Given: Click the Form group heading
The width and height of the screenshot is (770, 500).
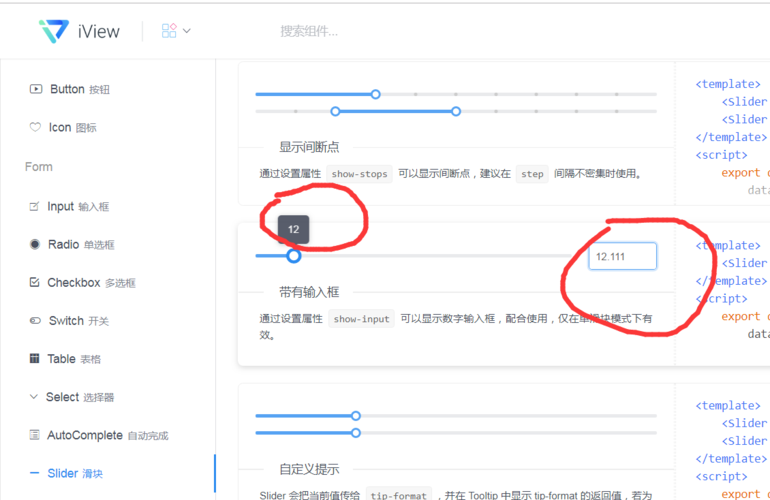Looking at the screenshot, I should (39, 167).
